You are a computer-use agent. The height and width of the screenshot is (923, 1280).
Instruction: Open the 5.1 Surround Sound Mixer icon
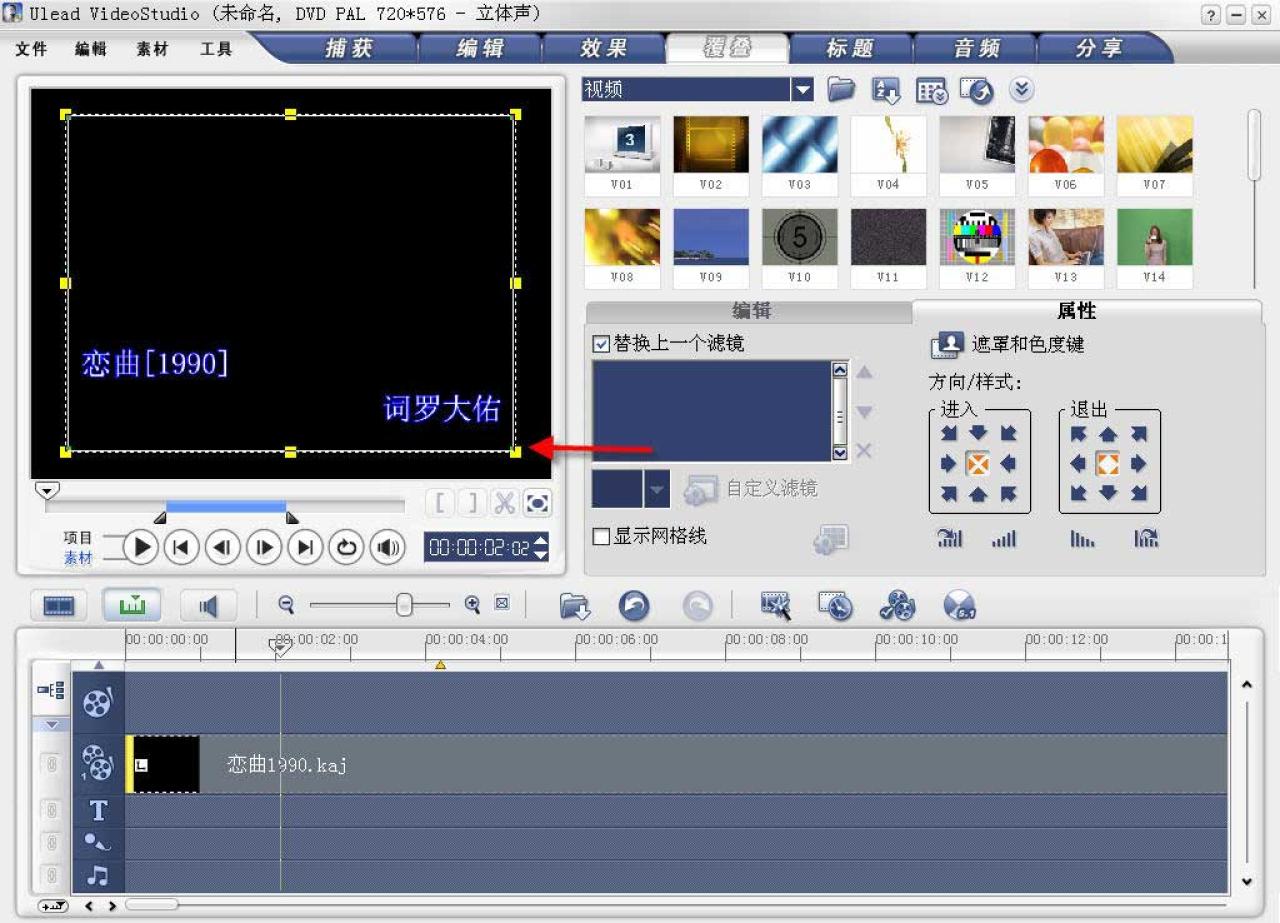click(x=957, y=605)
